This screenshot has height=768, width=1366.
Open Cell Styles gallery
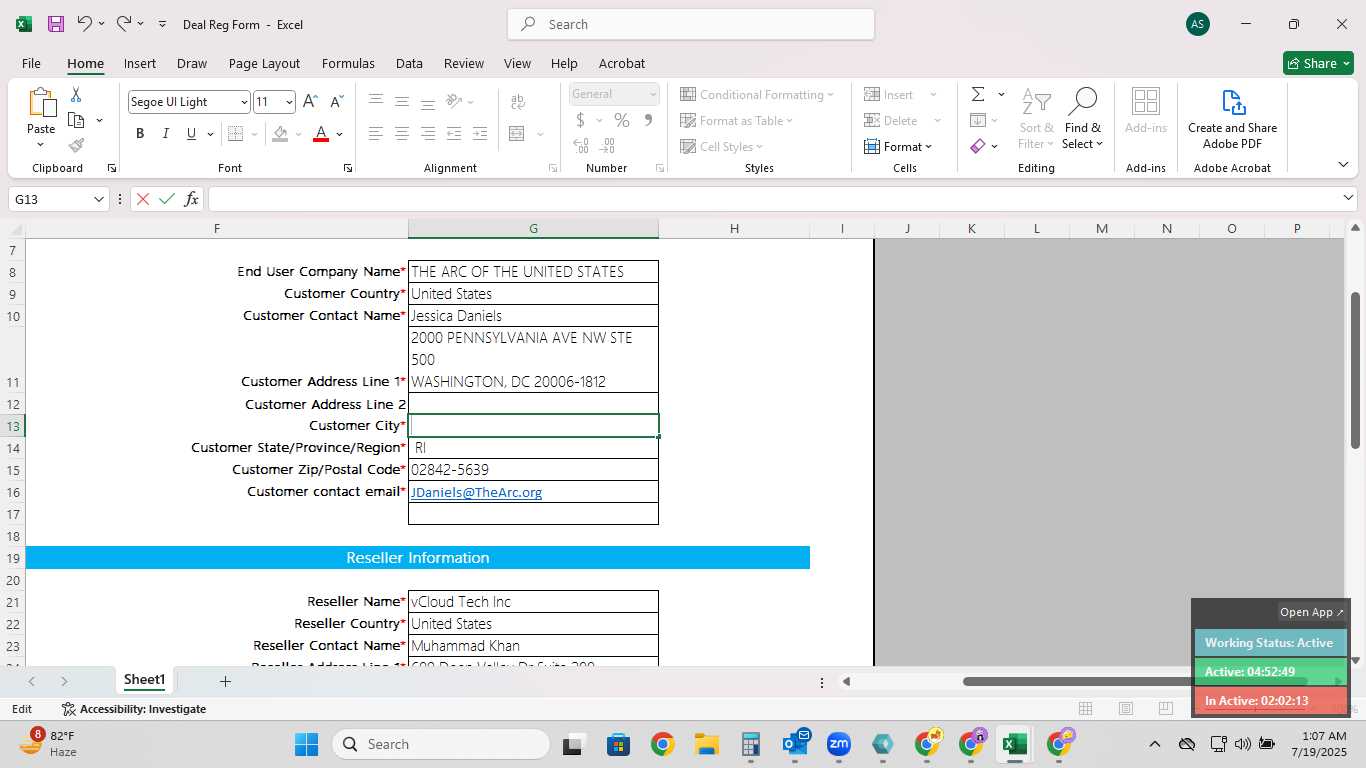point(723,146)
